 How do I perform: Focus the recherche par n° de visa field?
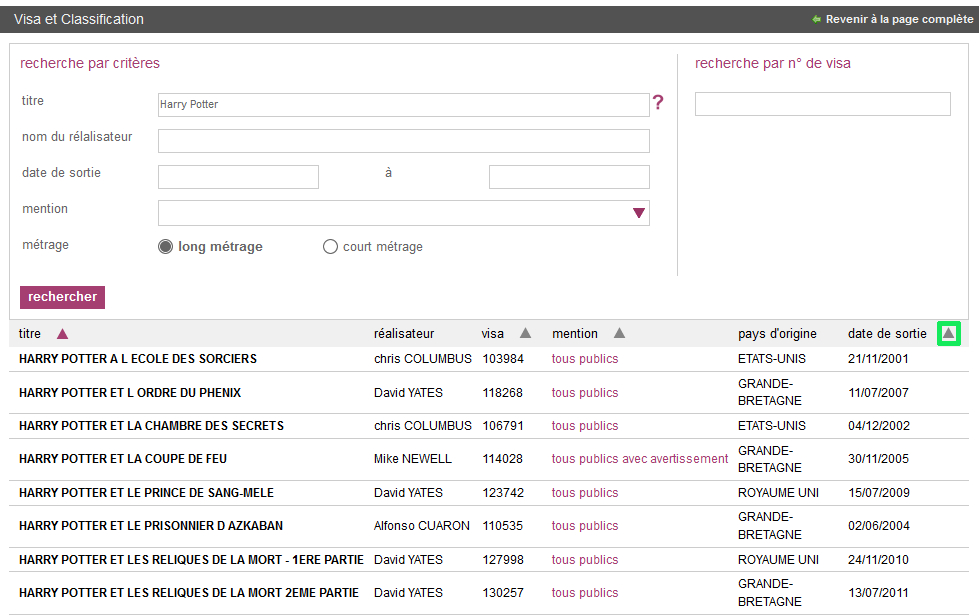coord(822,104)
